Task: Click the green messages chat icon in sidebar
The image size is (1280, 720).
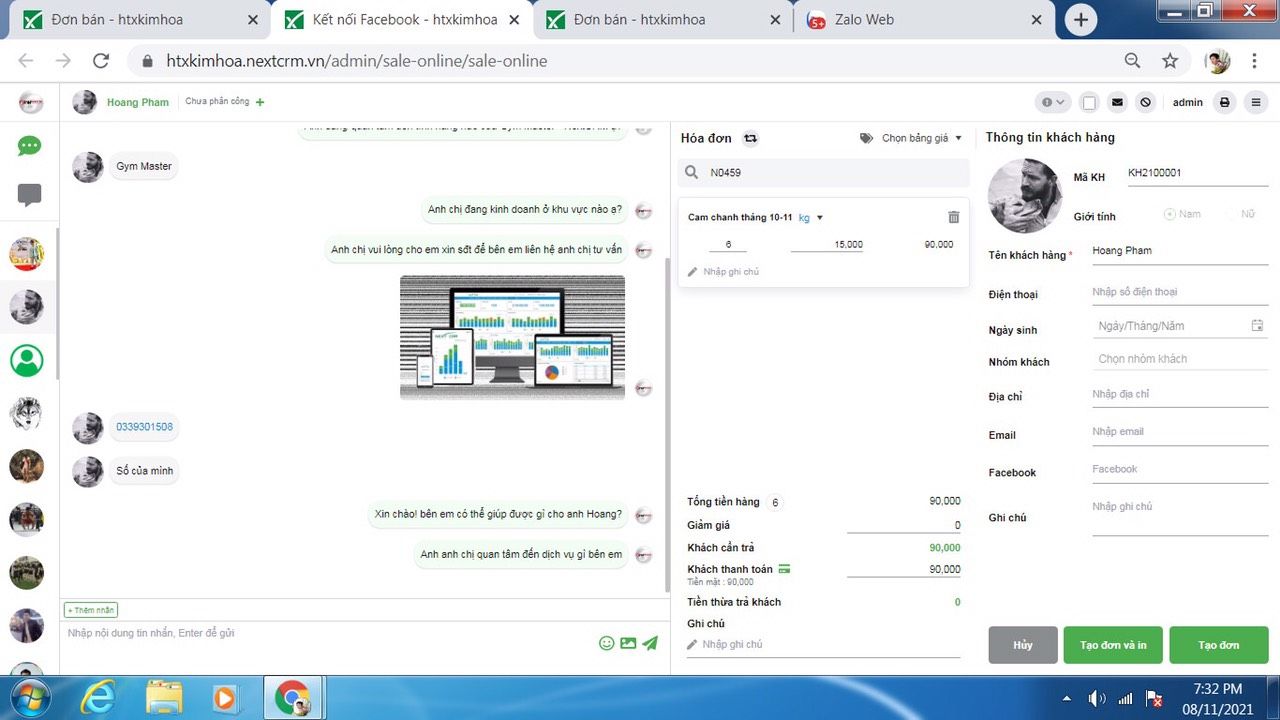Action: click(x=30, y=146)
